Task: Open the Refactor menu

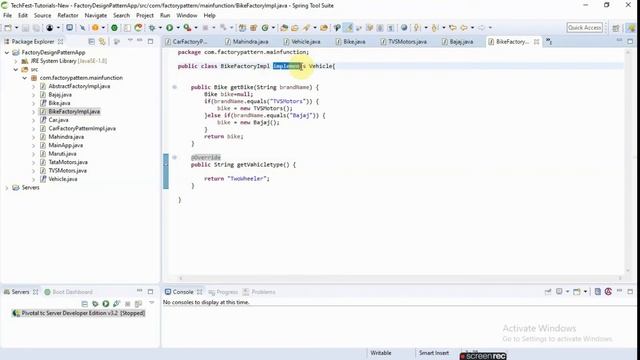Action: tap(68, 15)
